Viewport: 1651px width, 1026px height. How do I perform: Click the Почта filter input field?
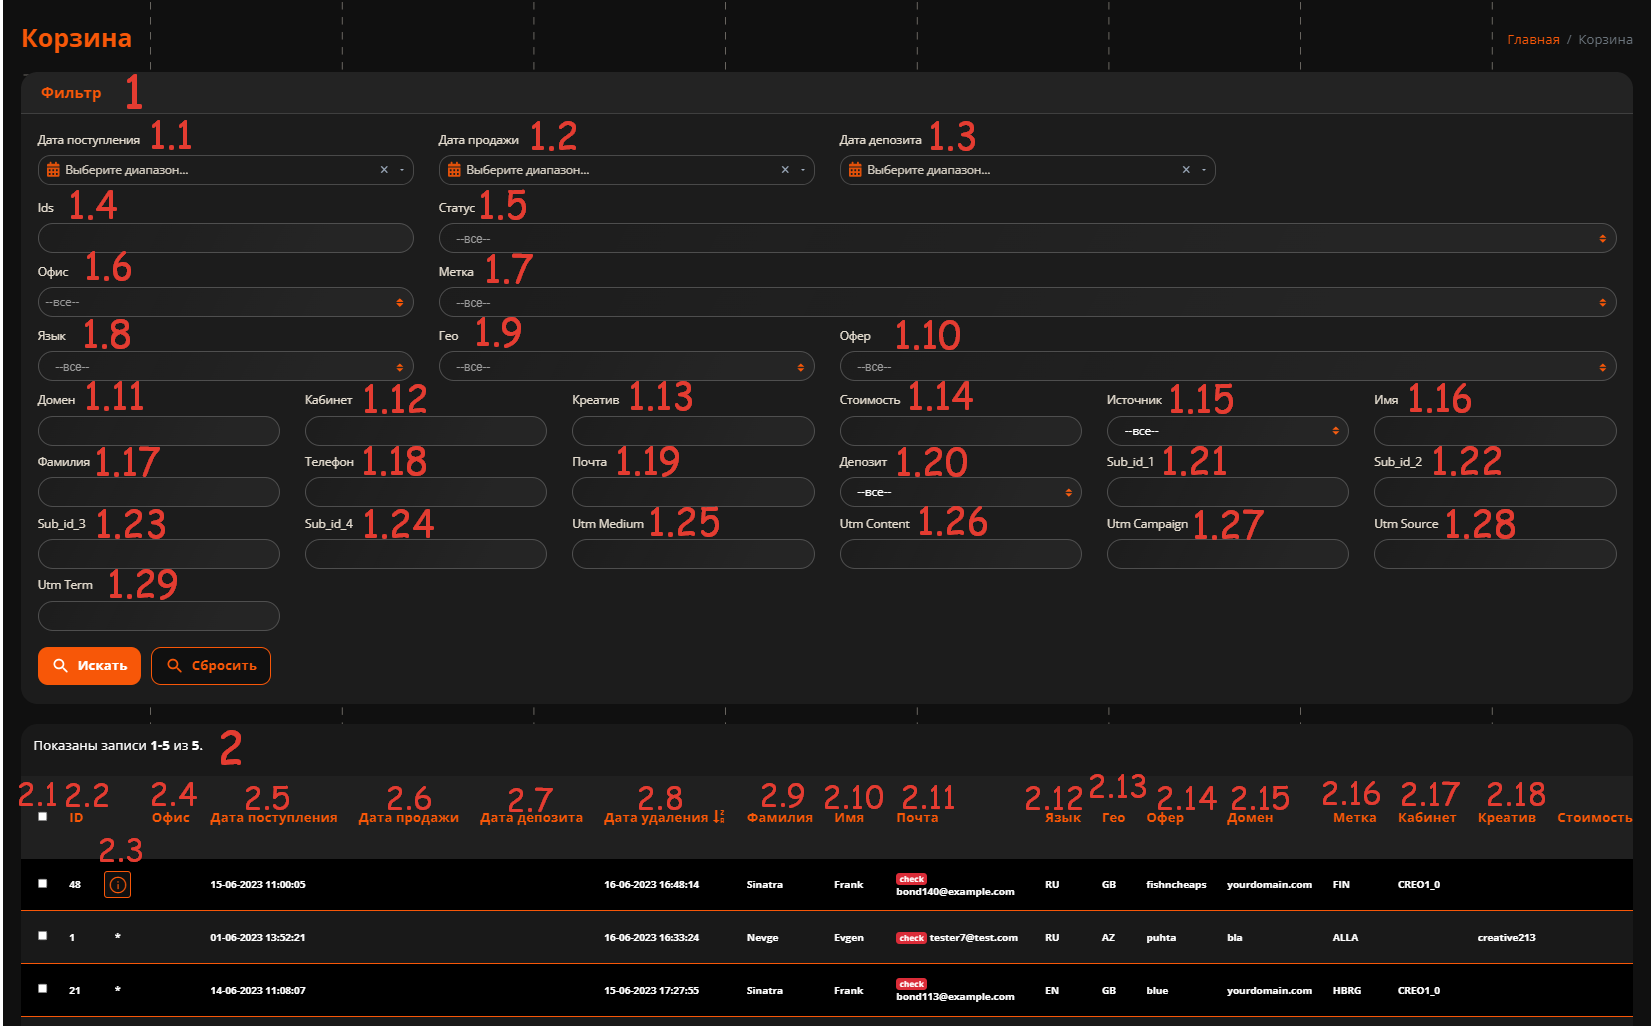693,492
